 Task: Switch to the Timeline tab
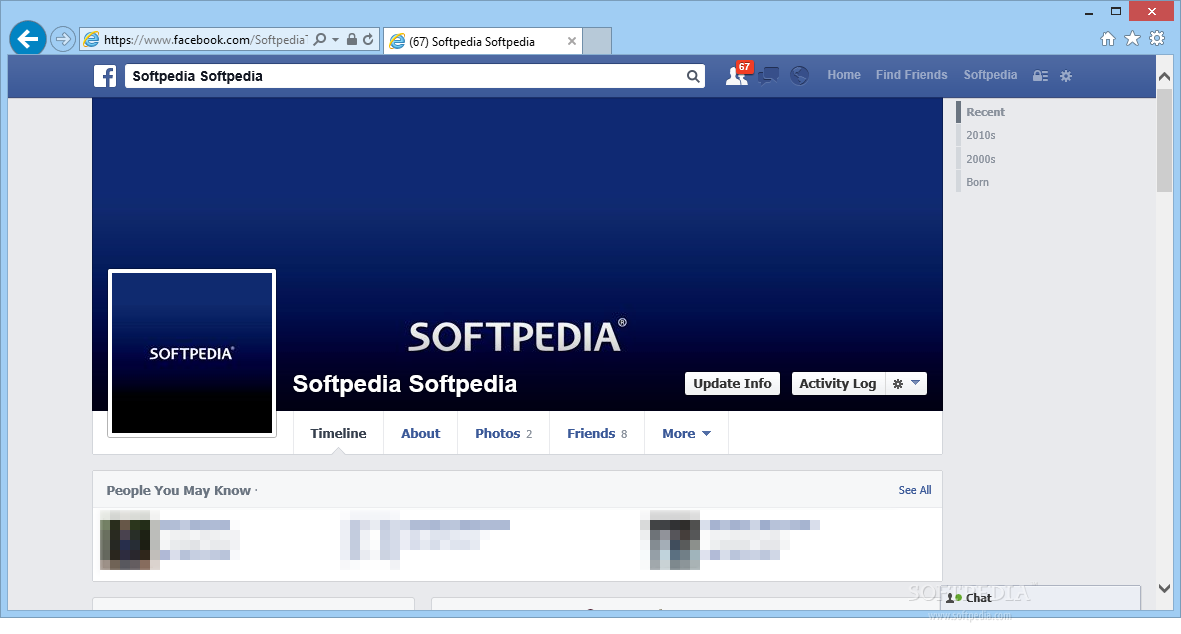338,434
